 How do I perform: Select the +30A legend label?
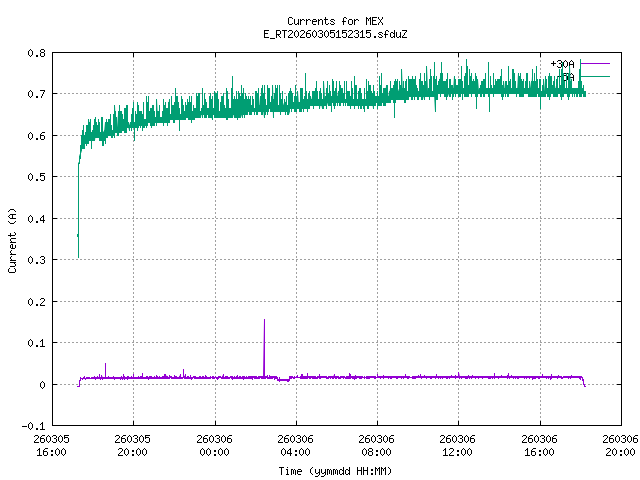(x=562, y=64)
